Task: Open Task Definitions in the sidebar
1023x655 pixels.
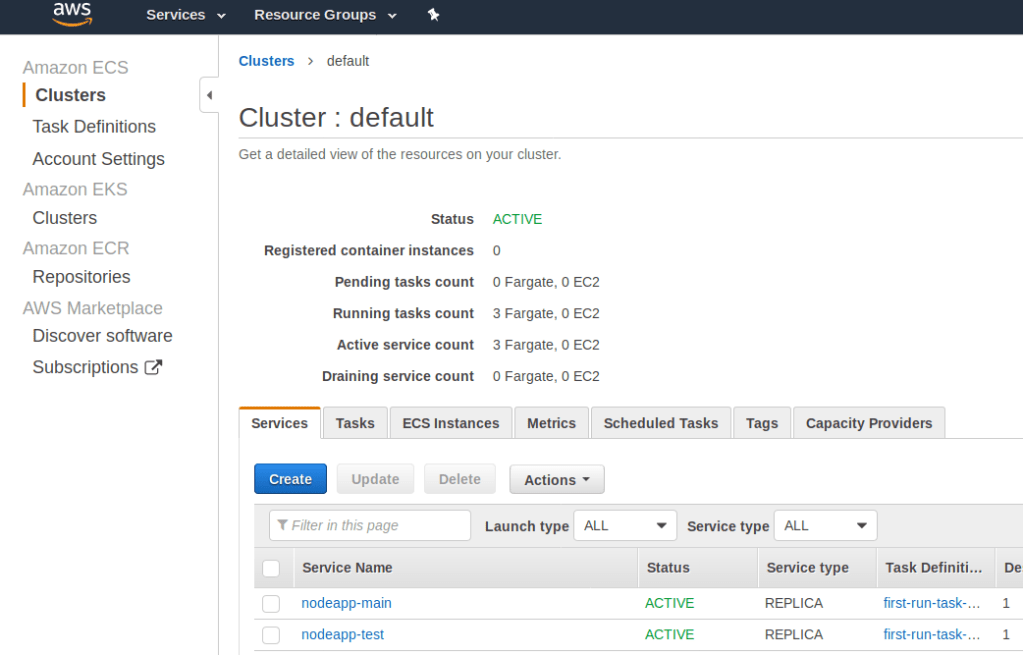Action: 94,127
